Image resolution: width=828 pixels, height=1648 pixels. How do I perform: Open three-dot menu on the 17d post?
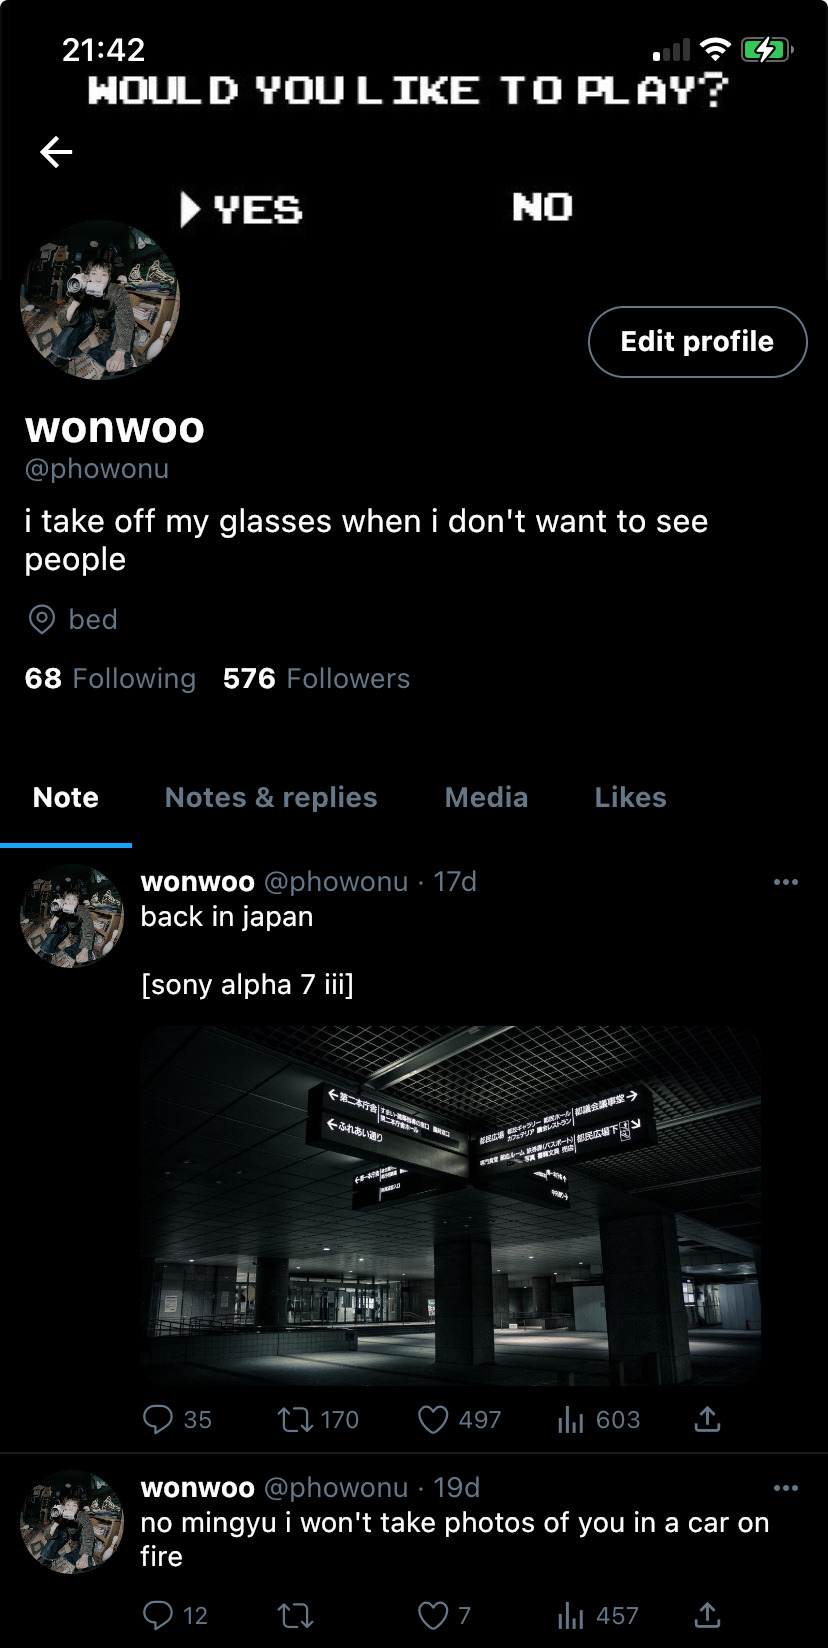pos(786,882)
